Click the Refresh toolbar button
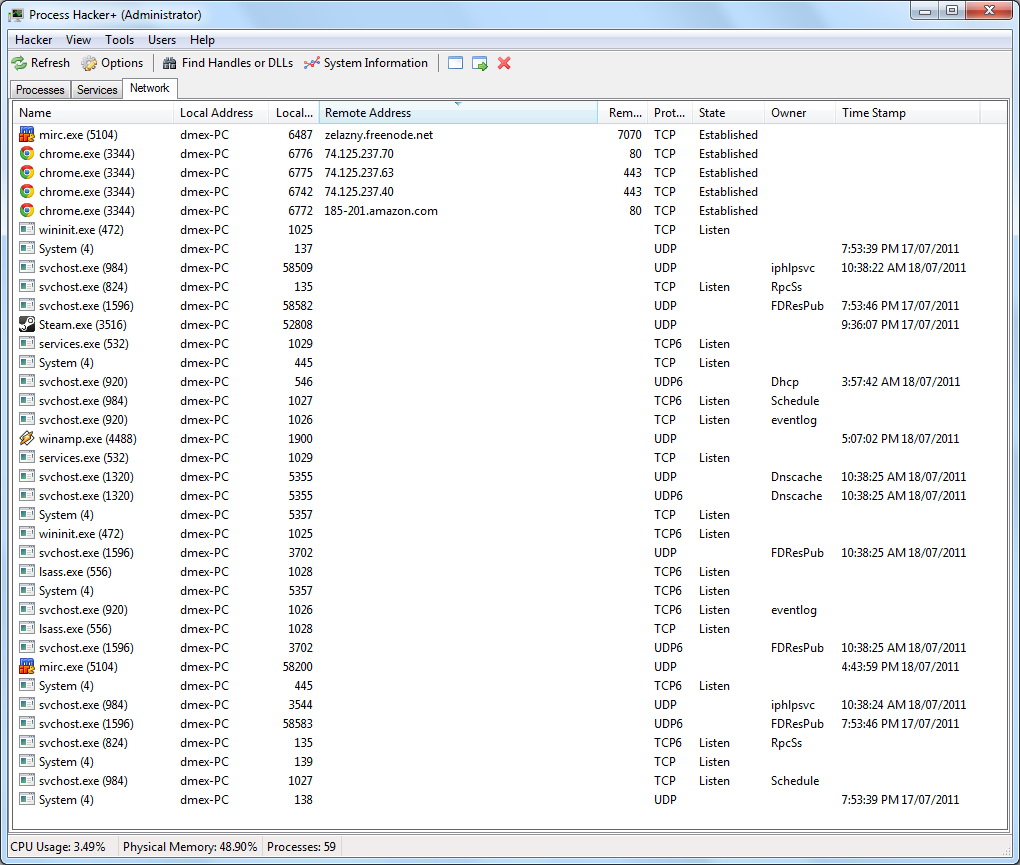Screen dimensions: 1020x865 [x=40, y=63]
